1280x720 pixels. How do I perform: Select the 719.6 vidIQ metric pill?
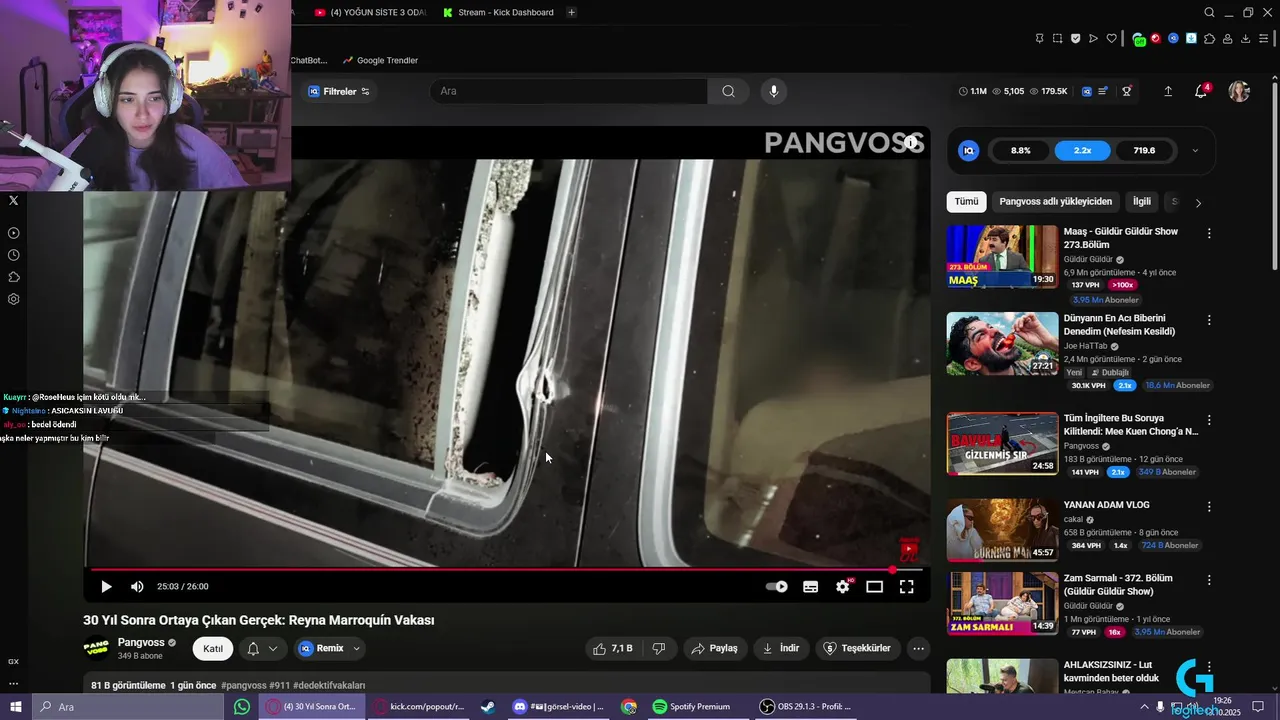[1144, 151]
